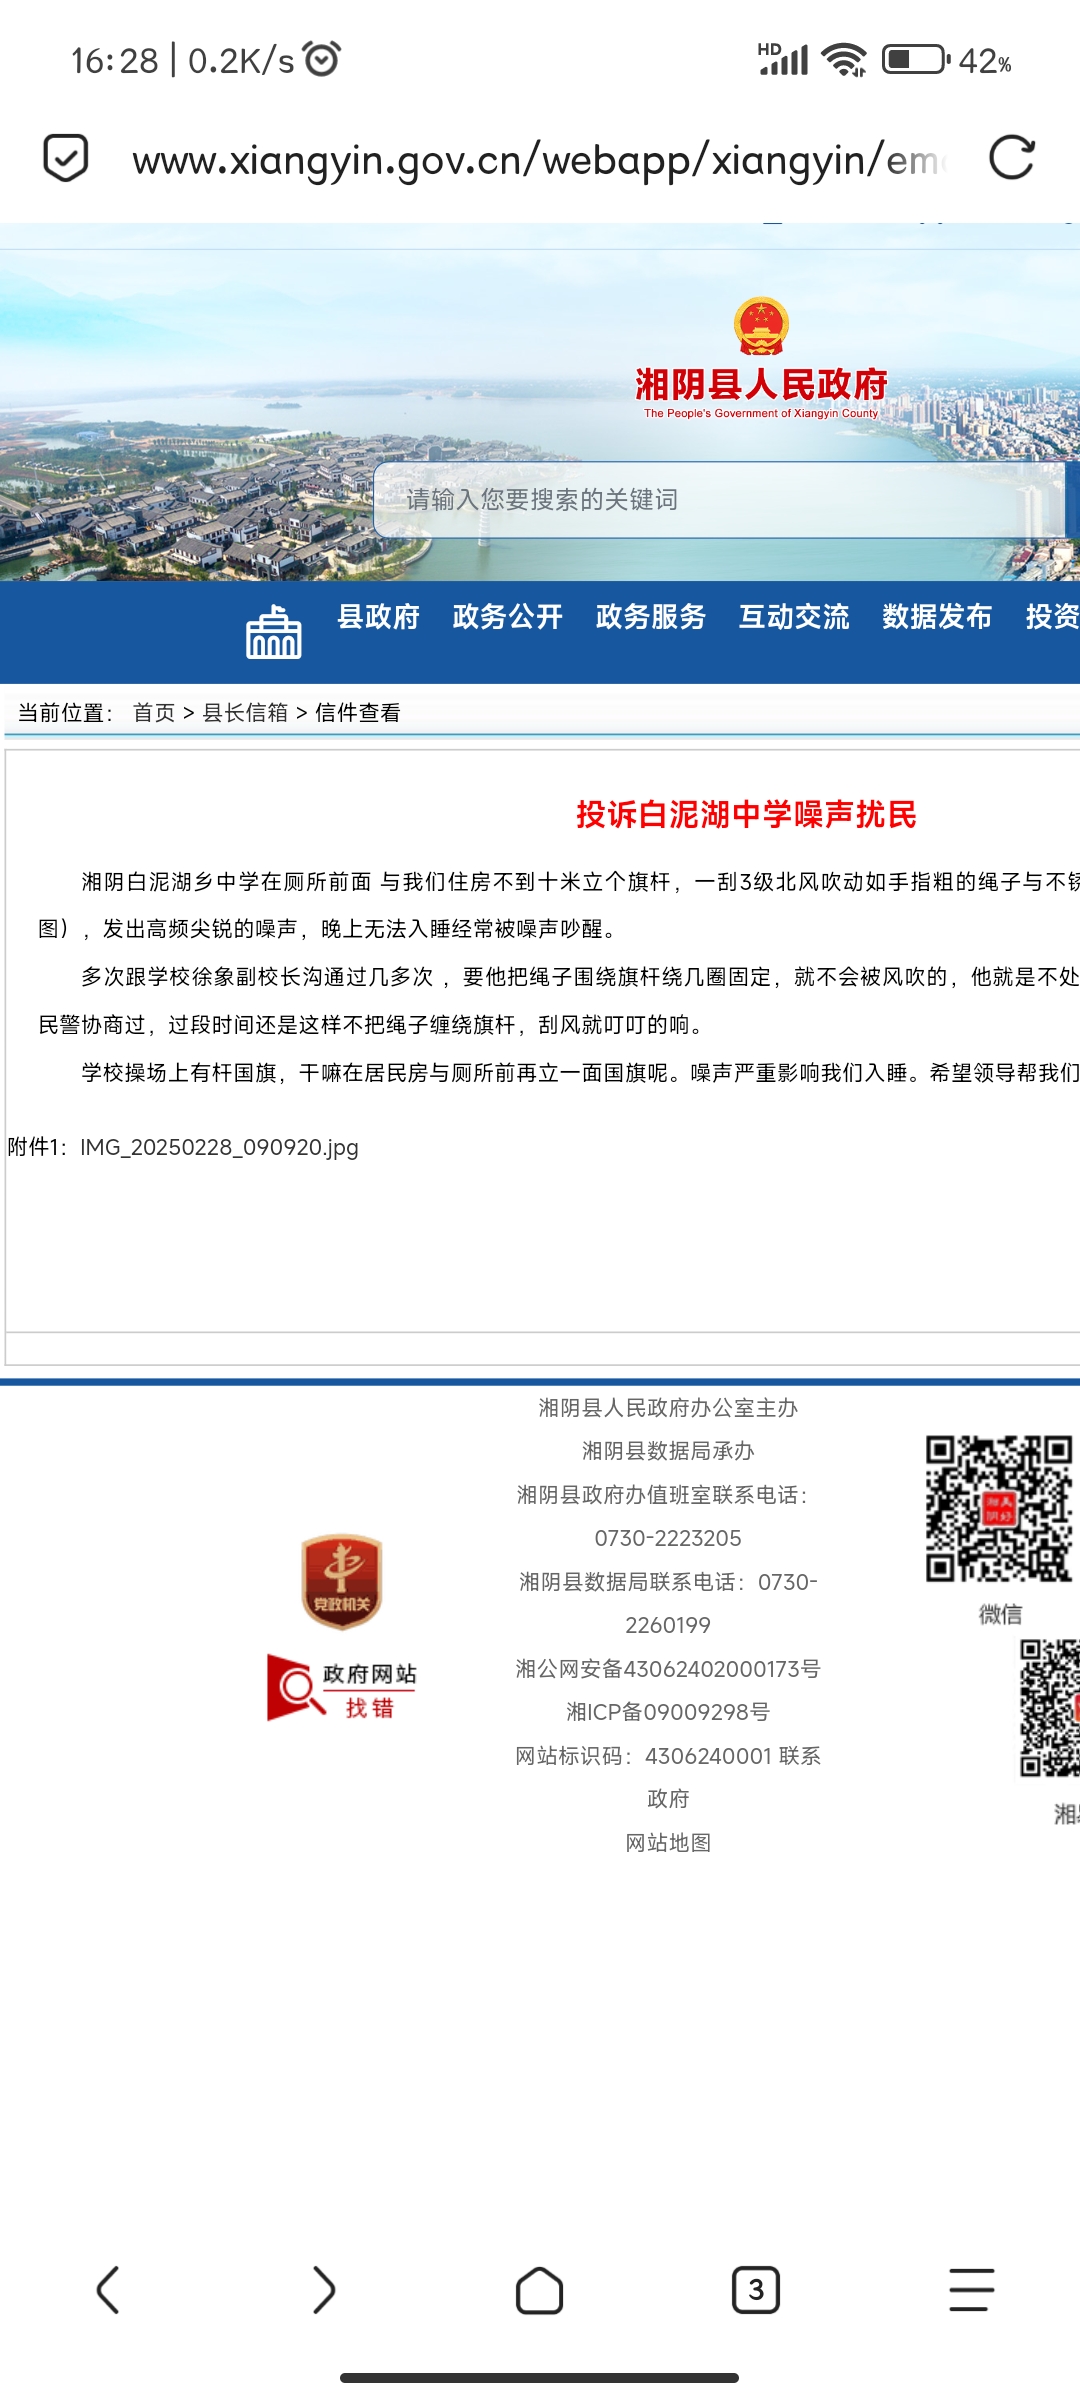This screenshot has height=2400, width=1080.
Task: Tap the 政府网站找错 icon
Action: [342, 1688]
